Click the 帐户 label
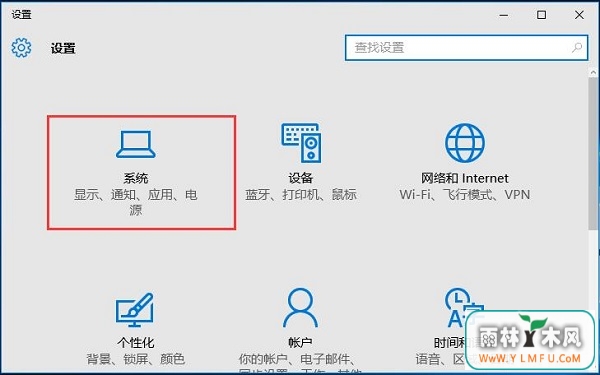This screenshot has width=600, height=375. [300, 342]
